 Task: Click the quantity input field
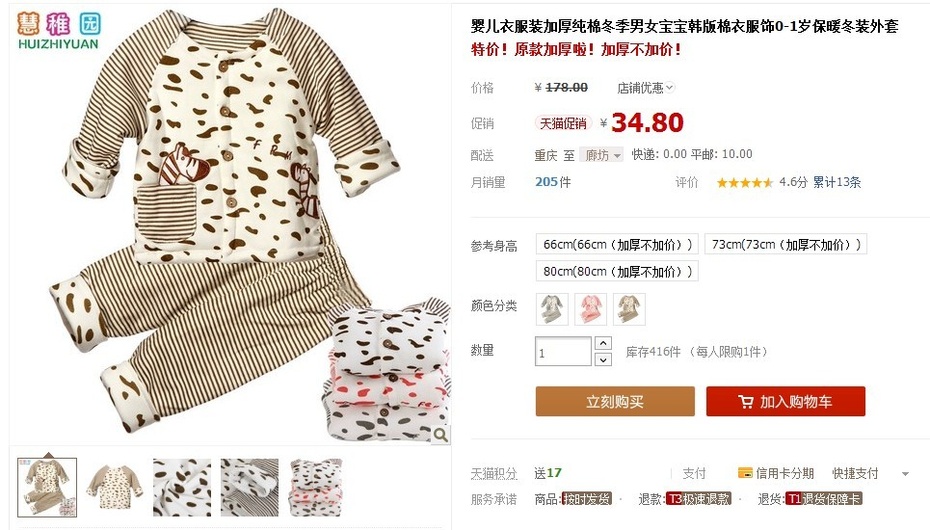(563, 351)
